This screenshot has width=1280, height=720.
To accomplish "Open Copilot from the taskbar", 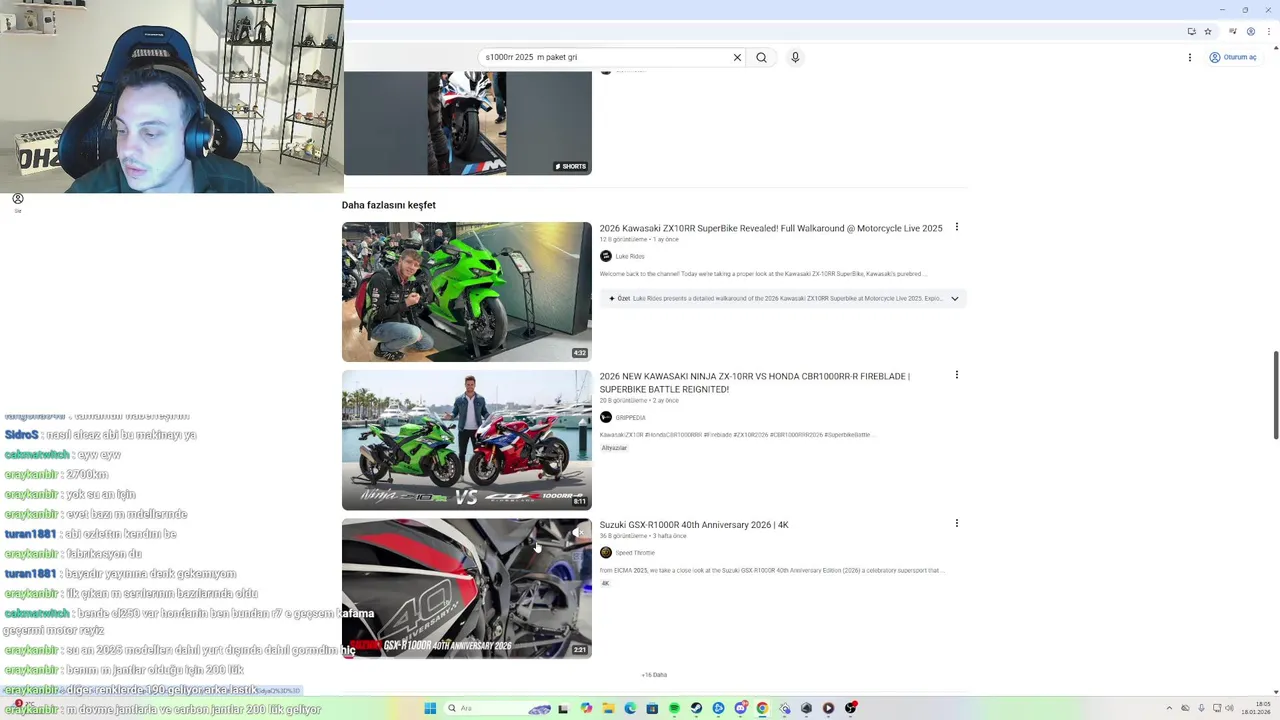I will (x=586, y=708).
